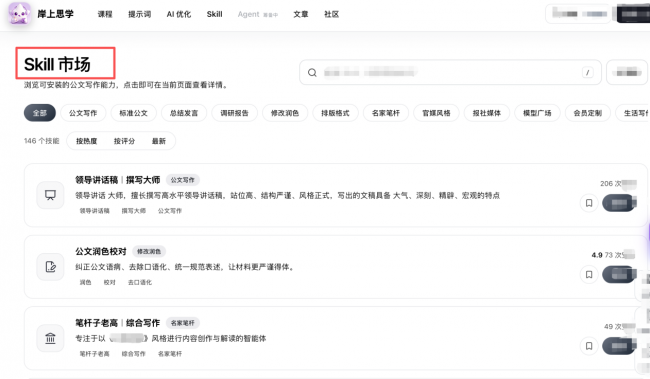Open the 社区 nav item
The width and height of the screenshot is (650, 379).
point(331,14)
